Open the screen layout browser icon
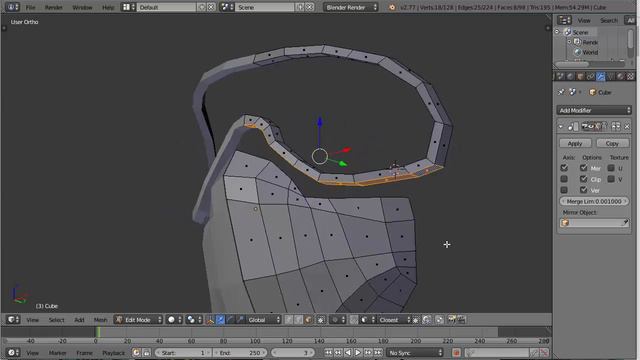 click(129, 7)
